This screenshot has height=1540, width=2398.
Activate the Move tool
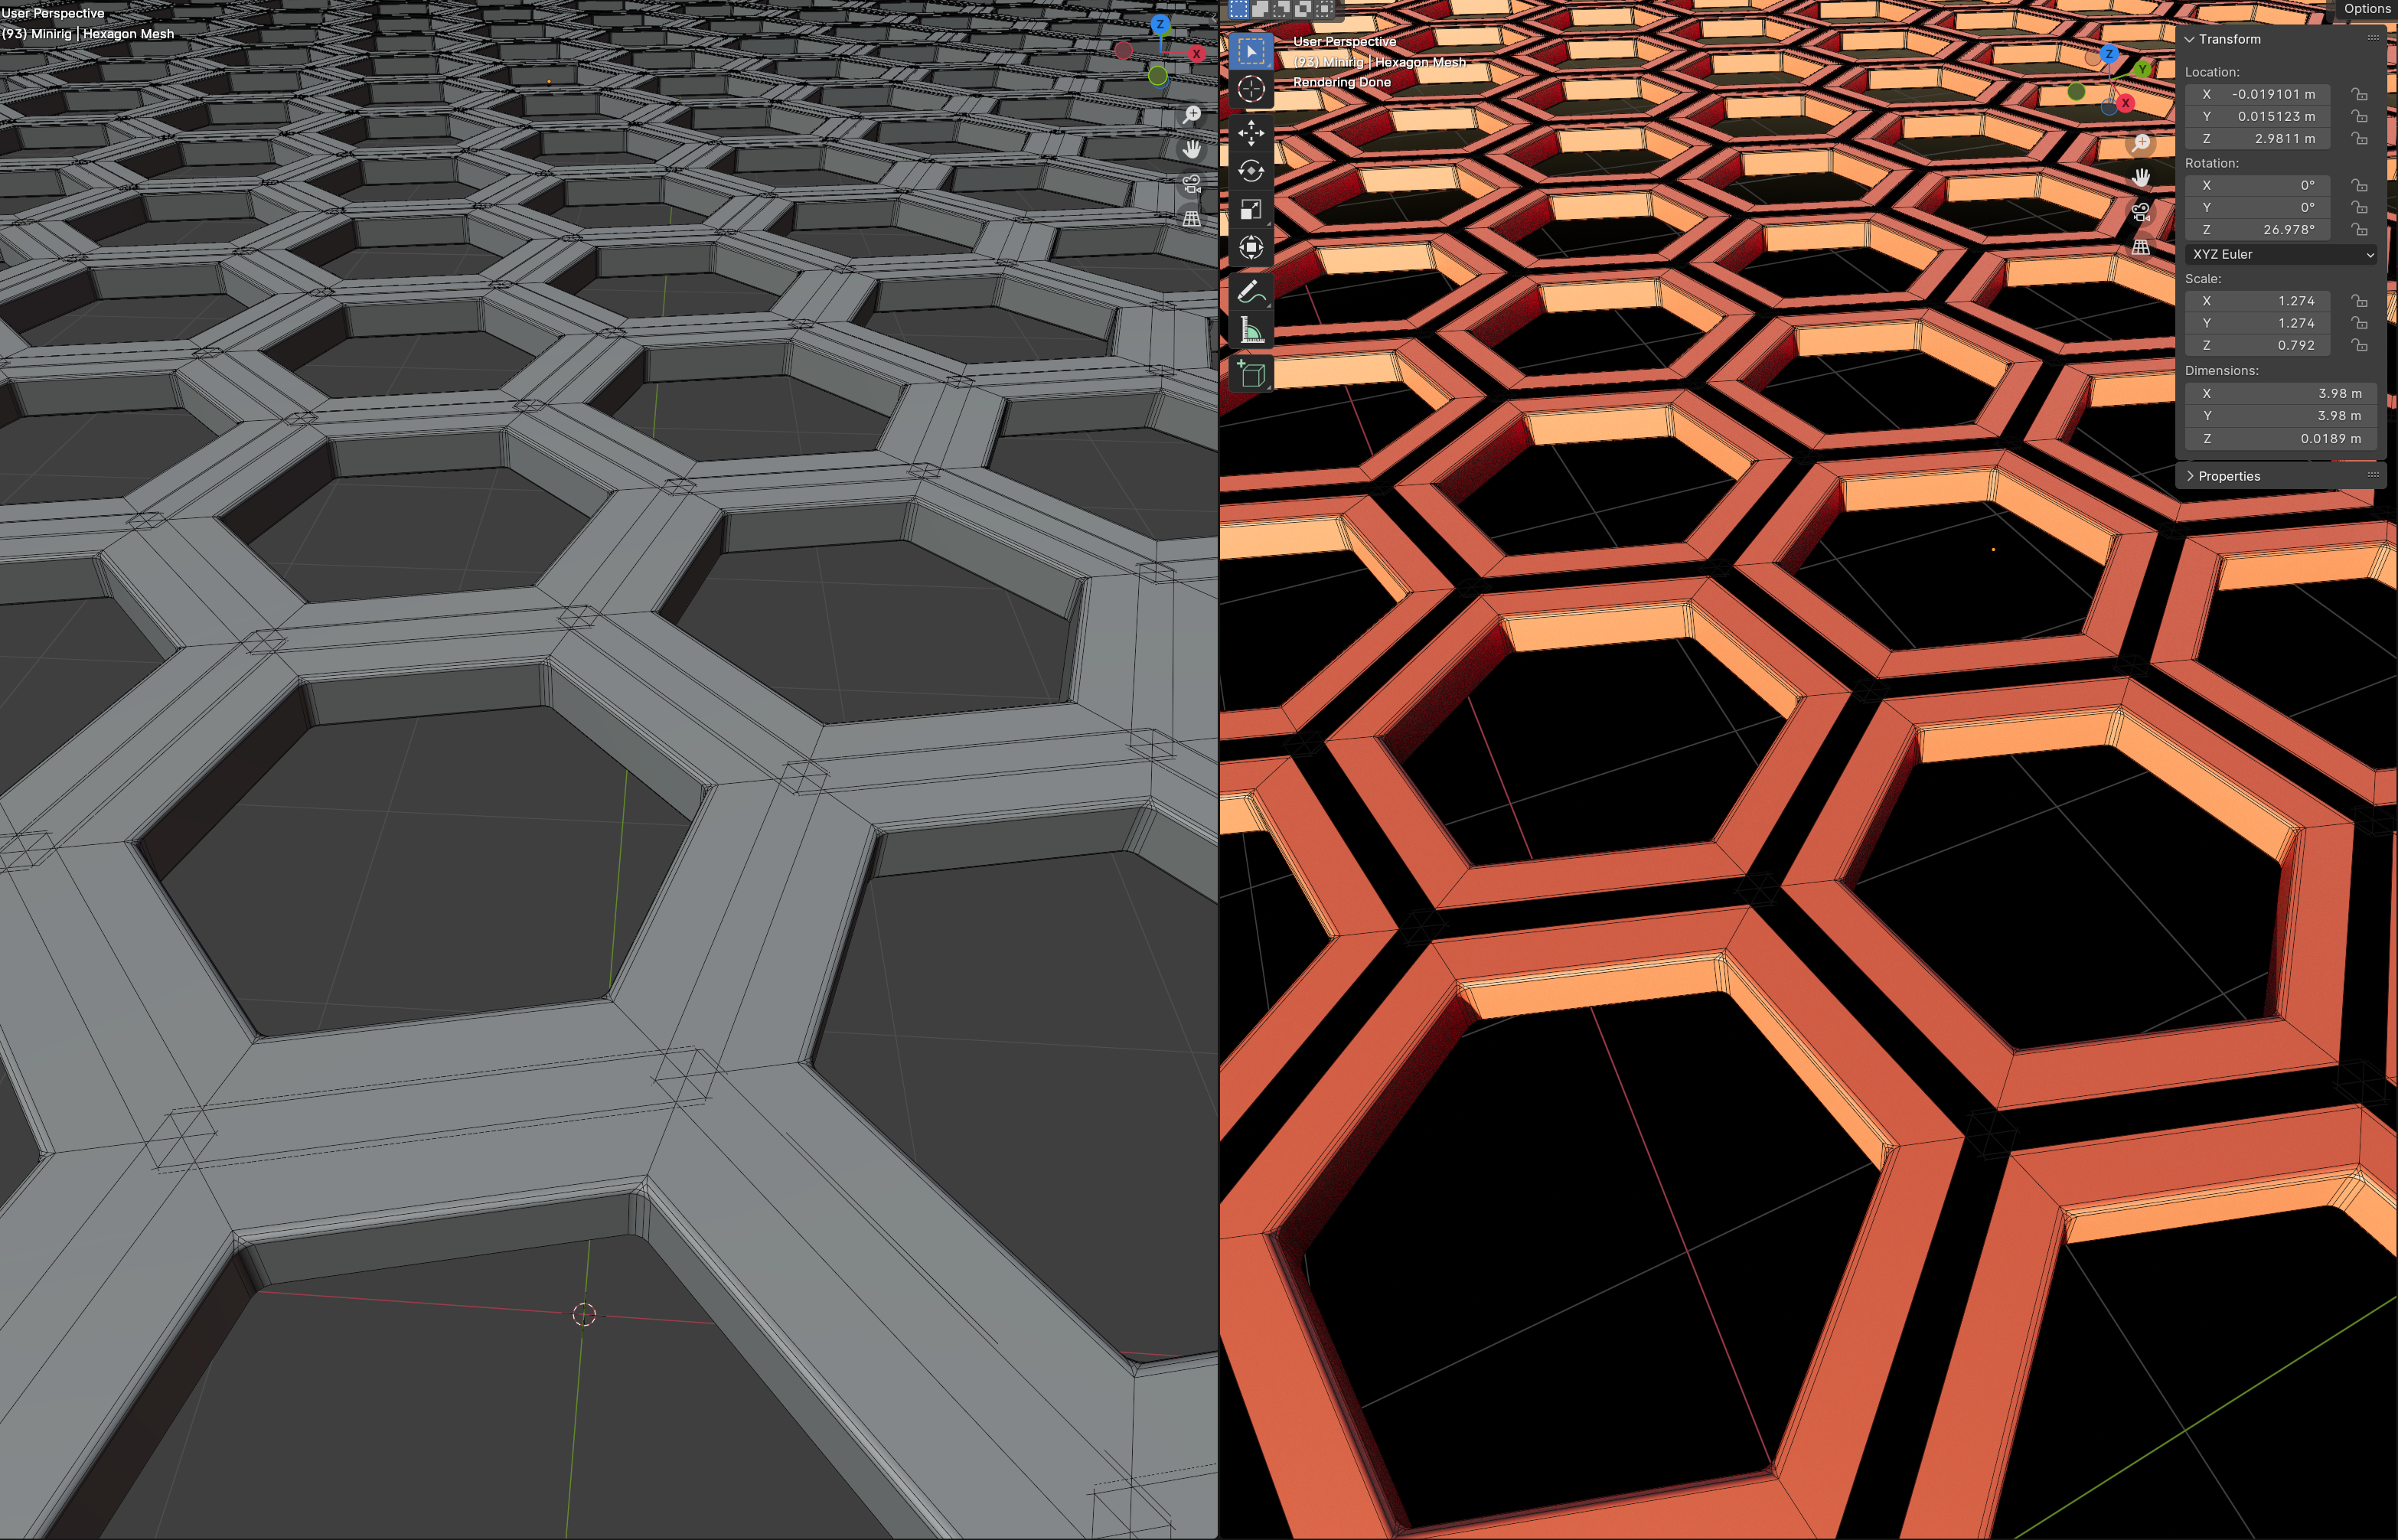pyautogui.click(x=1251, y=132)
